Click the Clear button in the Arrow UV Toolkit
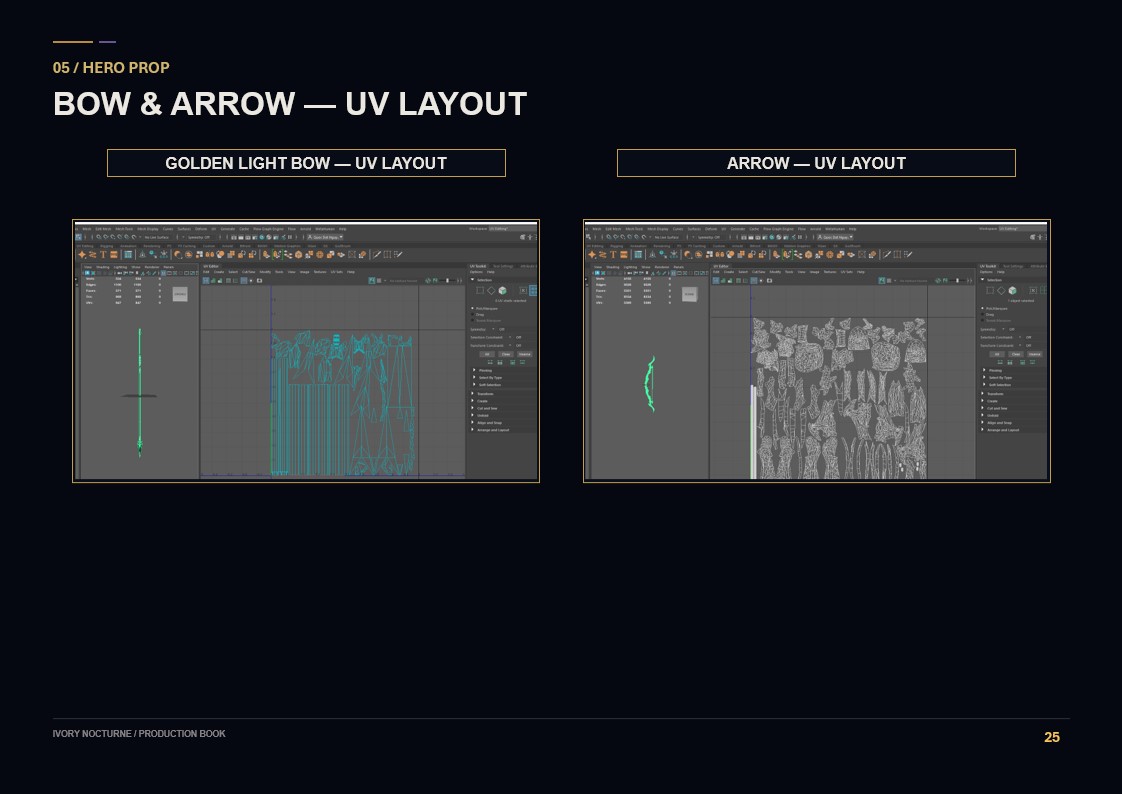The image size is (1122, 794). click(x=1015, y=354)
